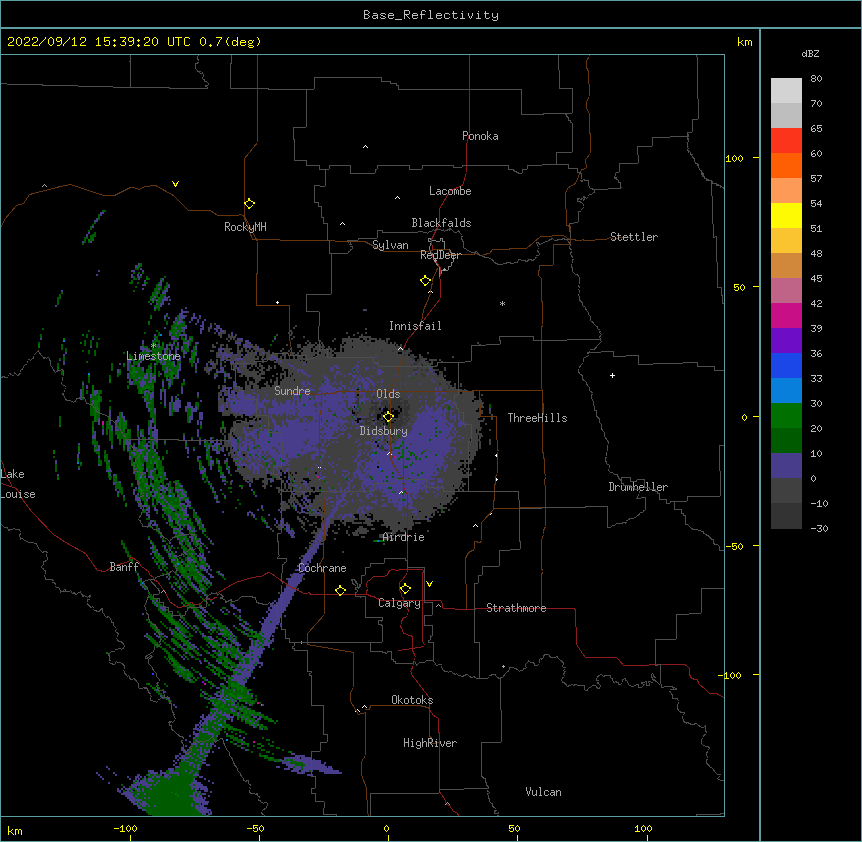Click the light gray 80-70 dBZ legend swatch

786,91
